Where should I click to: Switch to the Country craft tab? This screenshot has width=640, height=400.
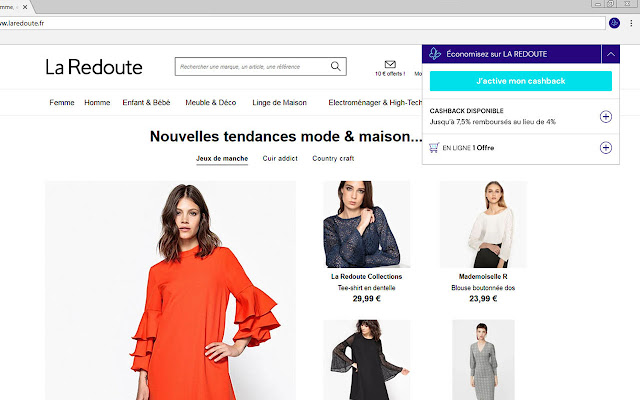pyautogui.click(x=333, y=158)
